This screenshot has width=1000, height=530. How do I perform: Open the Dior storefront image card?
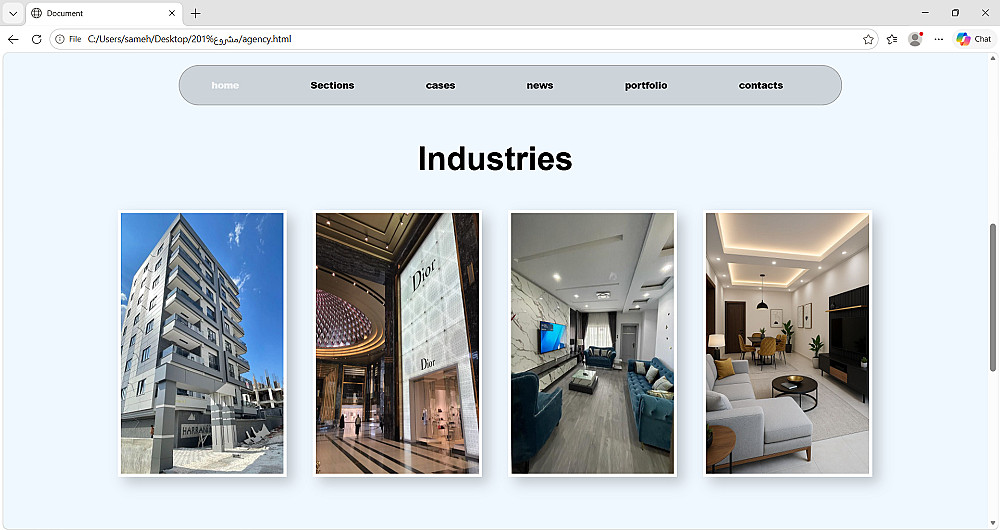[x=397, y=343]
